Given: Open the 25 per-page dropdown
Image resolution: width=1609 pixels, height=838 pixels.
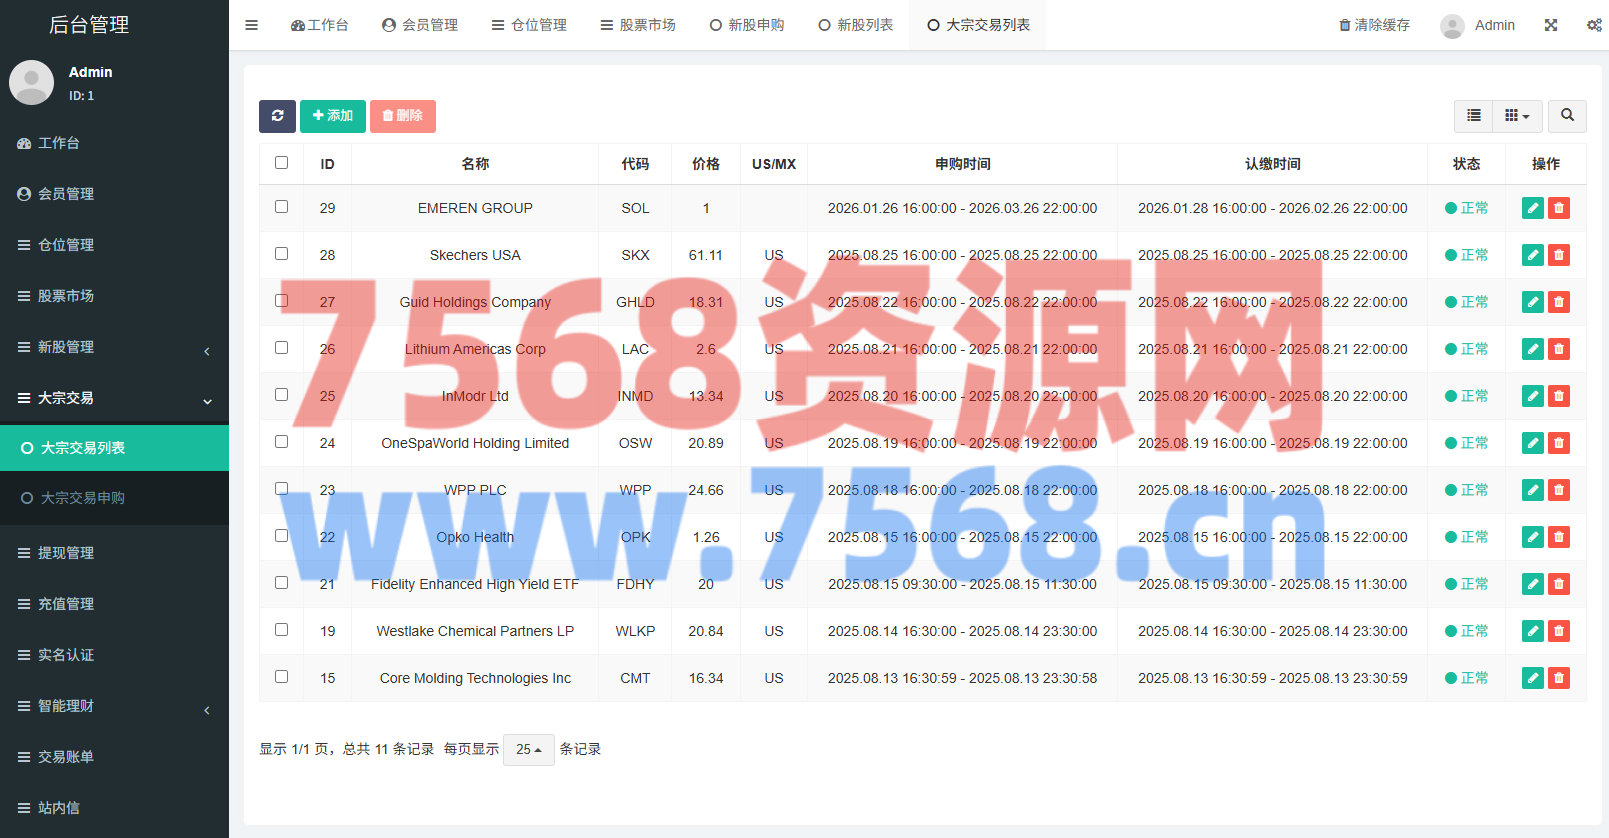Looking at the screenshot, I should click(528, 749).
